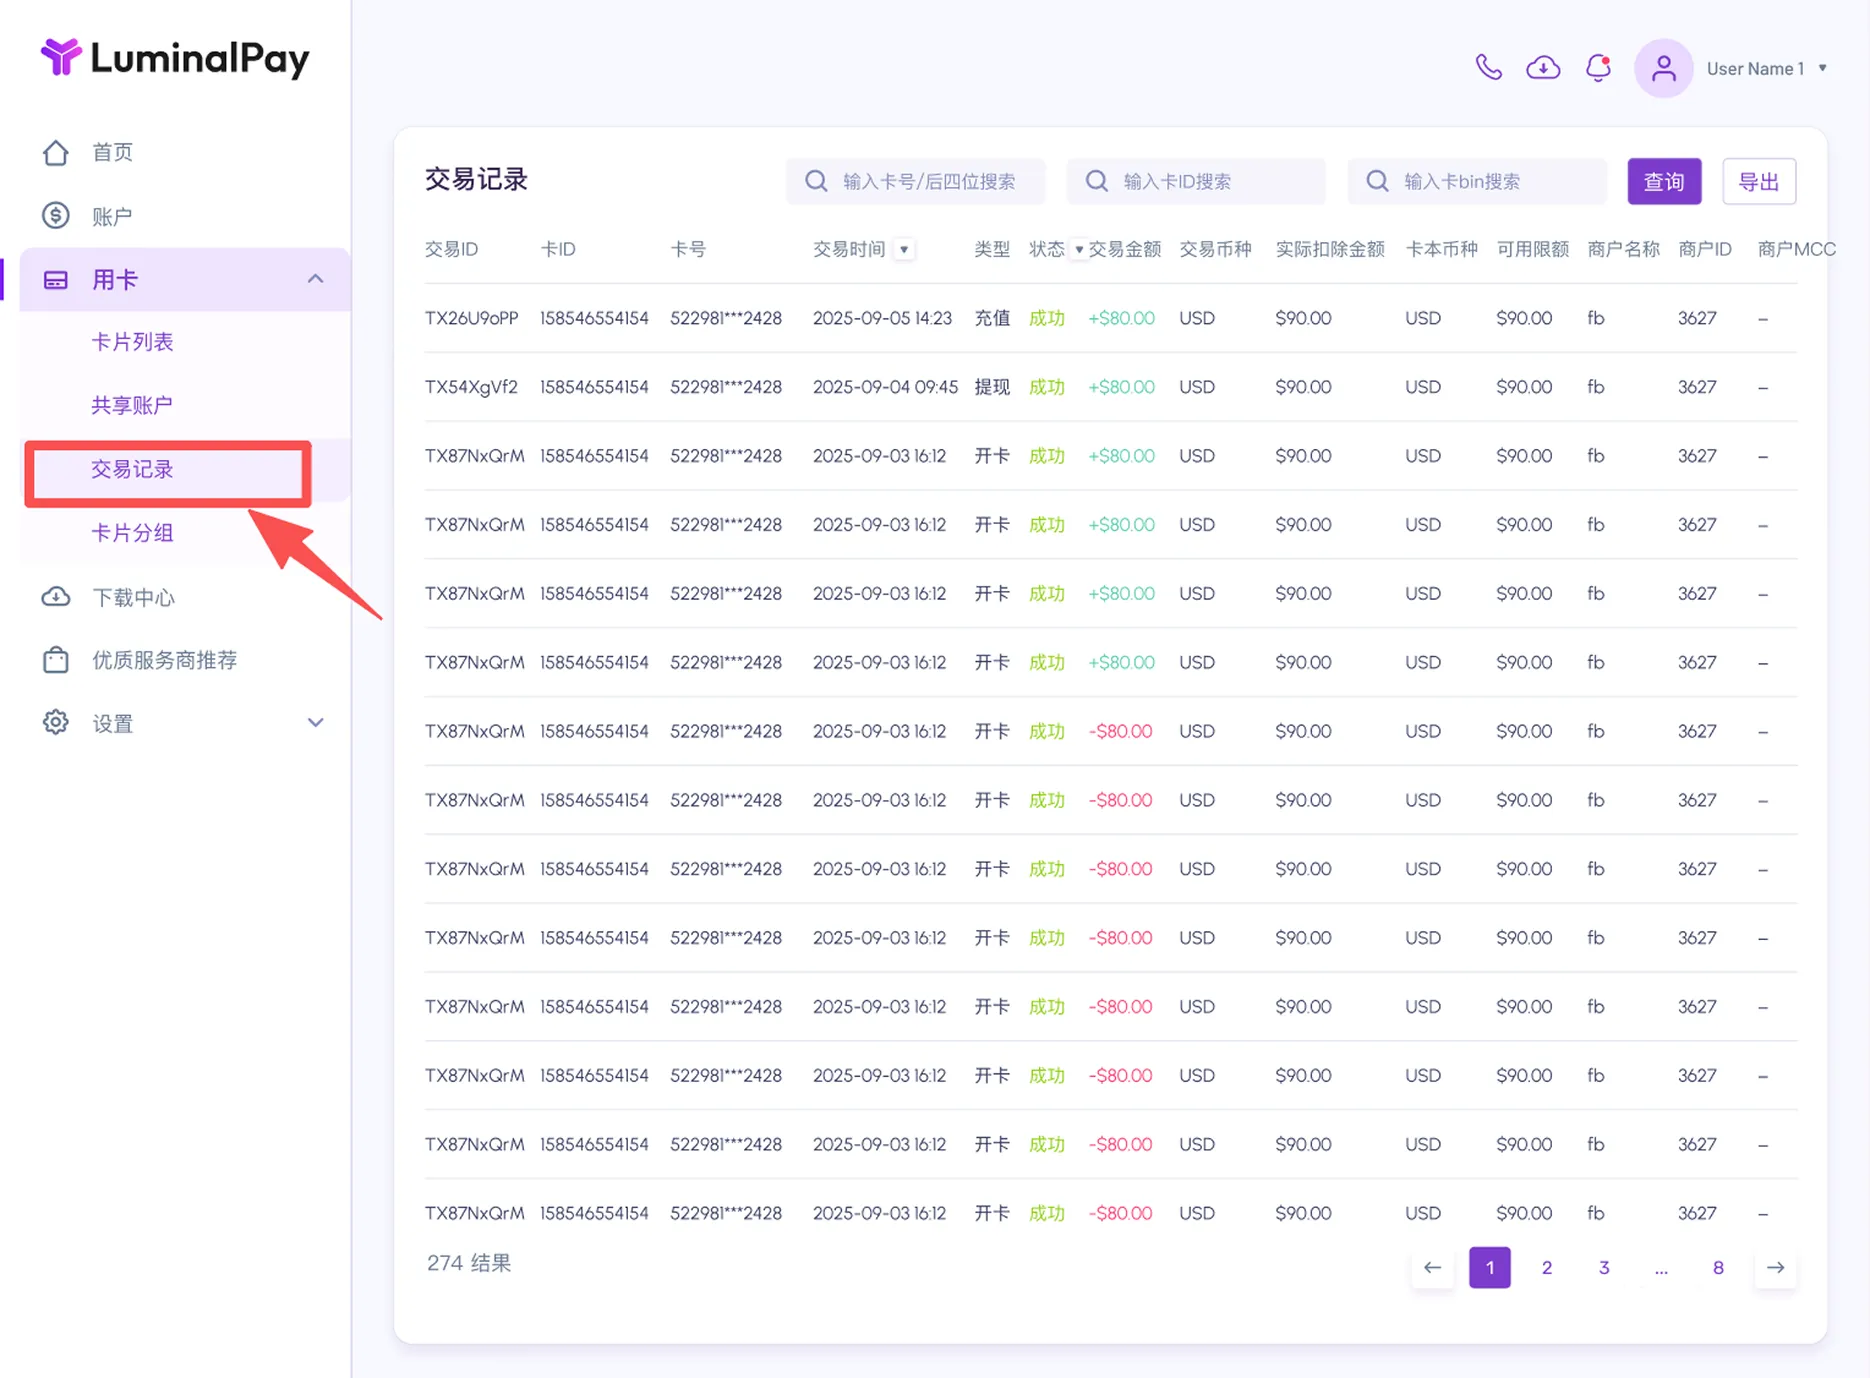Click the cloud icon beside 下载中心
The image size is (1870, 1378).
click(x=56, y=597)
